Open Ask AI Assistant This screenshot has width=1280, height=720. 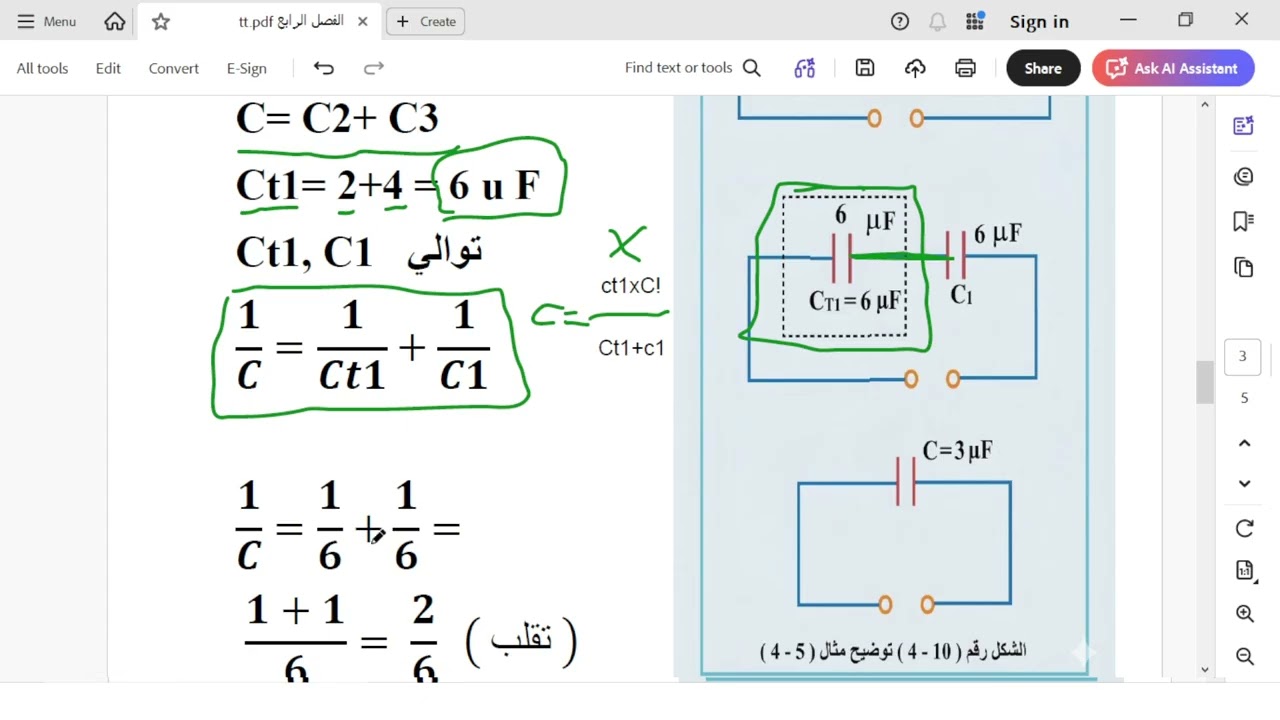coord(1173,68)
